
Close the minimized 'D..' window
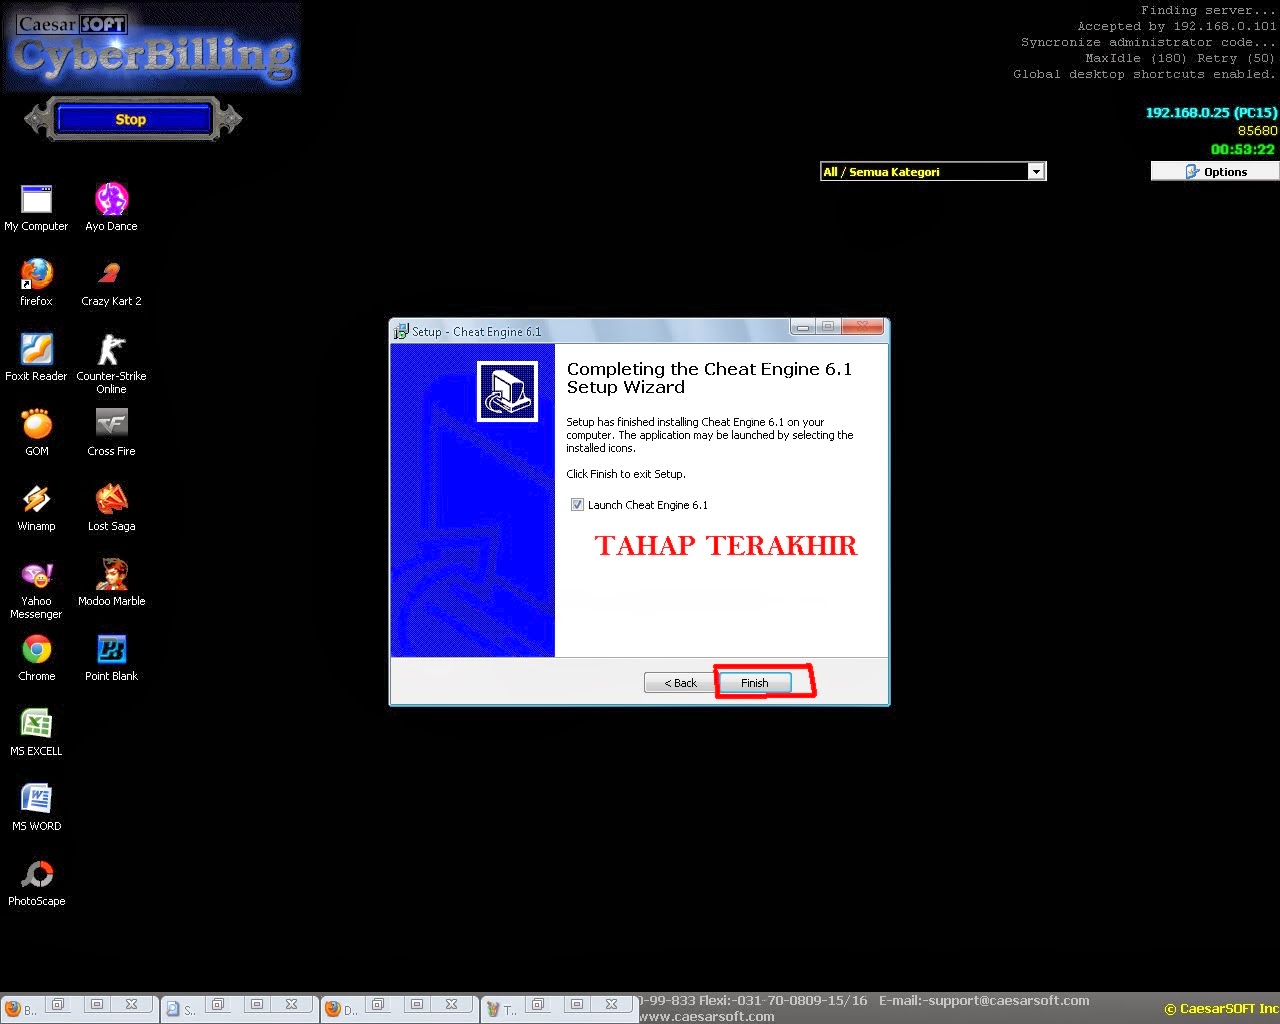(x=452, y=1004)
